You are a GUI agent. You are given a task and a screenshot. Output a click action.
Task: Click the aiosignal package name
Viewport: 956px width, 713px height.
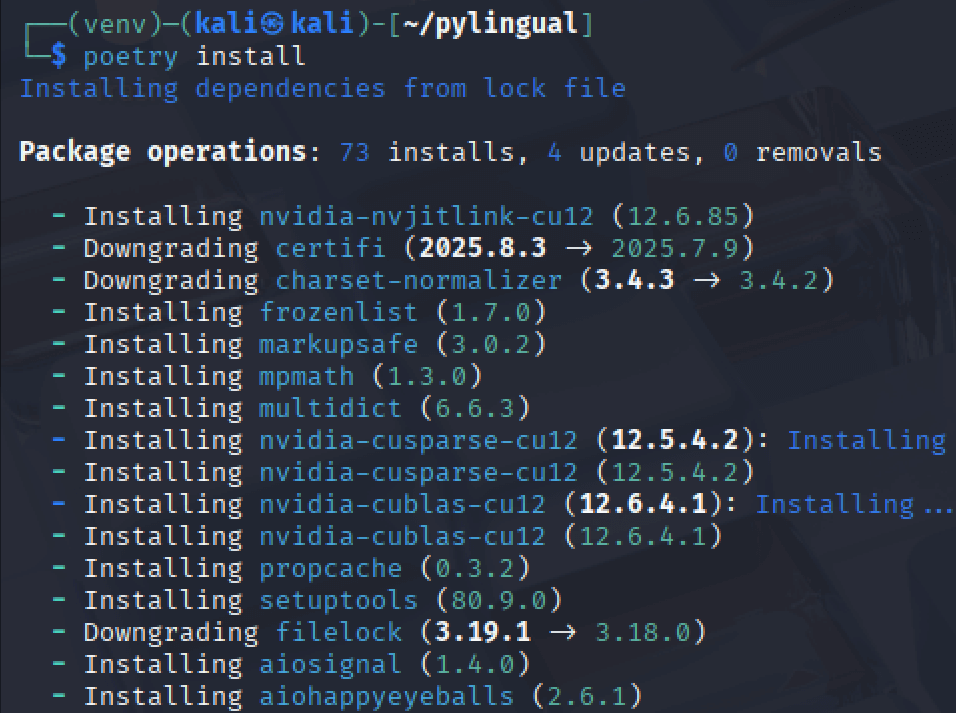click(x=330, y=664)
